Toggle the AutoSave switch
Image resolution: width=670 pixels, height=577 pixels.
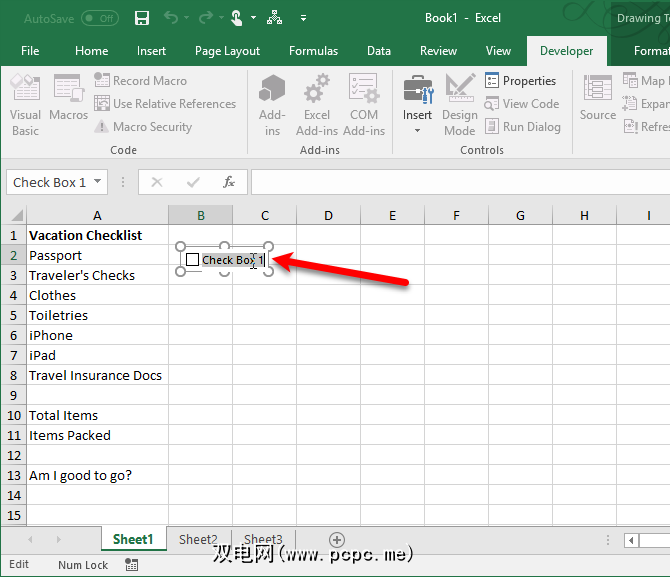coord(99,18)
